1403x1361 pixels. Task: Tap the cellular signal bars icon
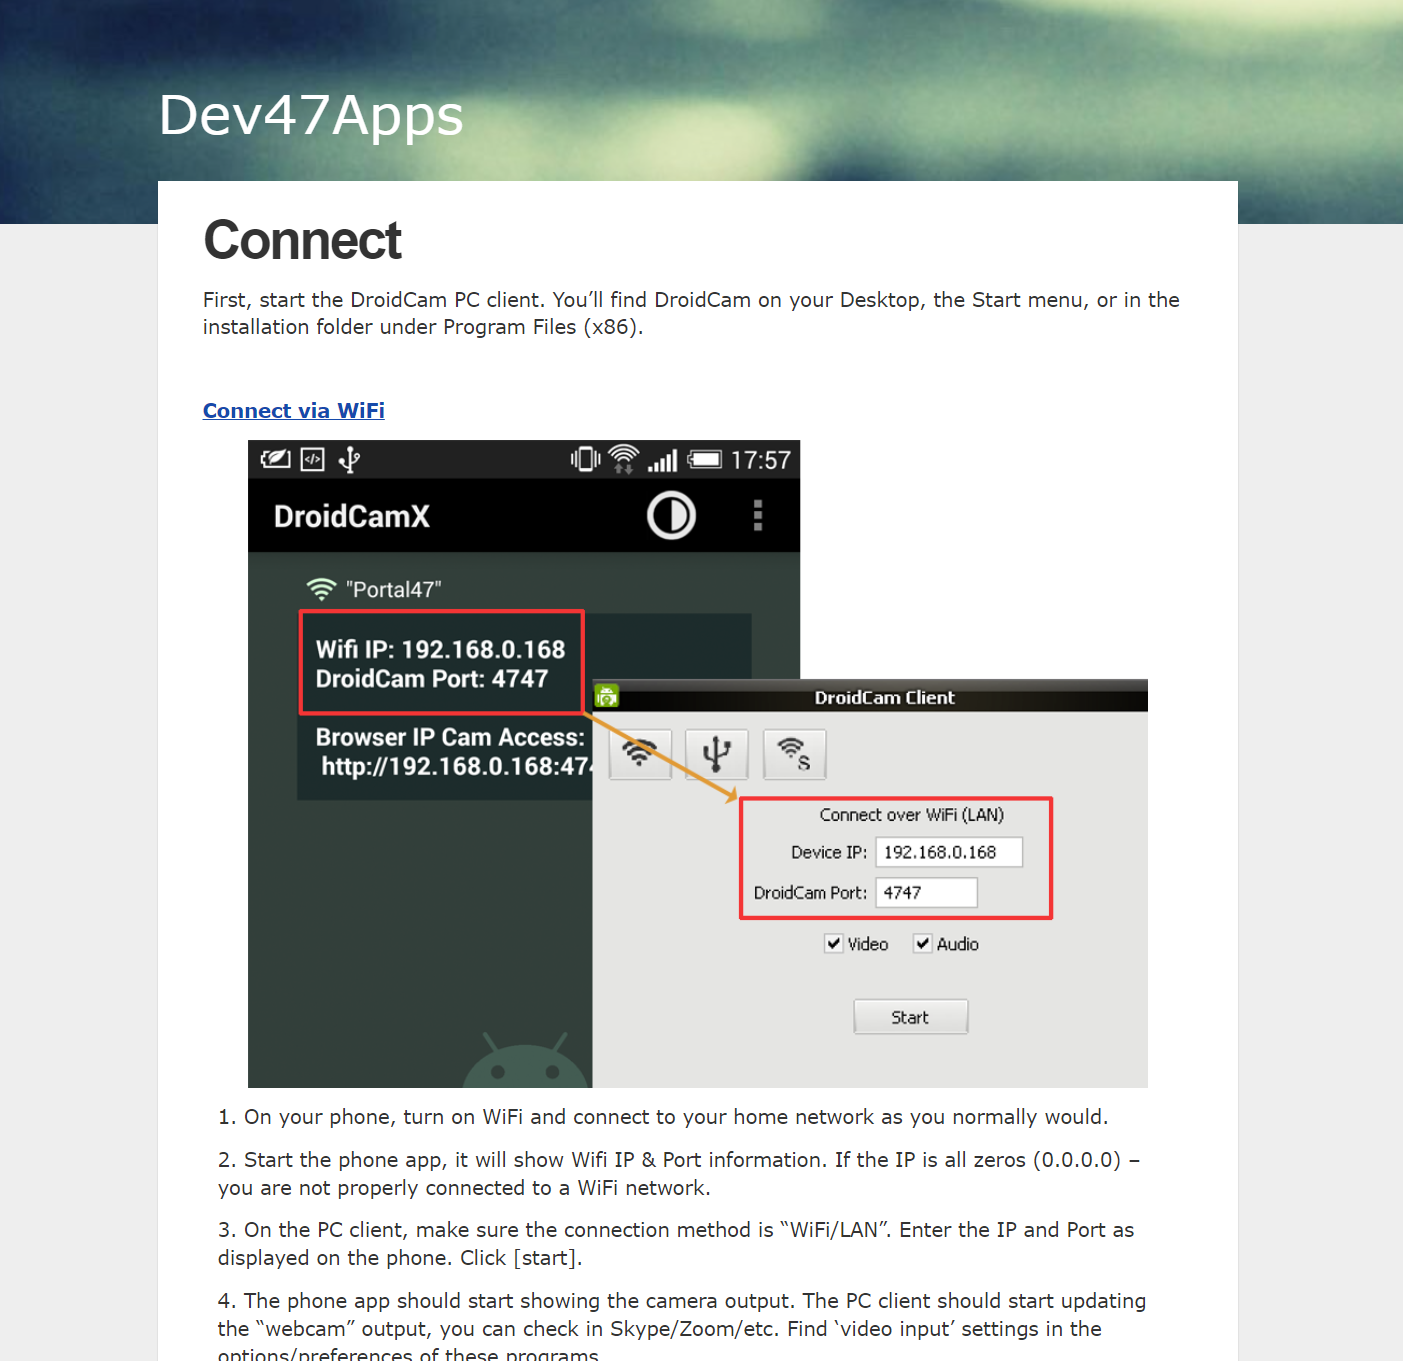(663, 461)
